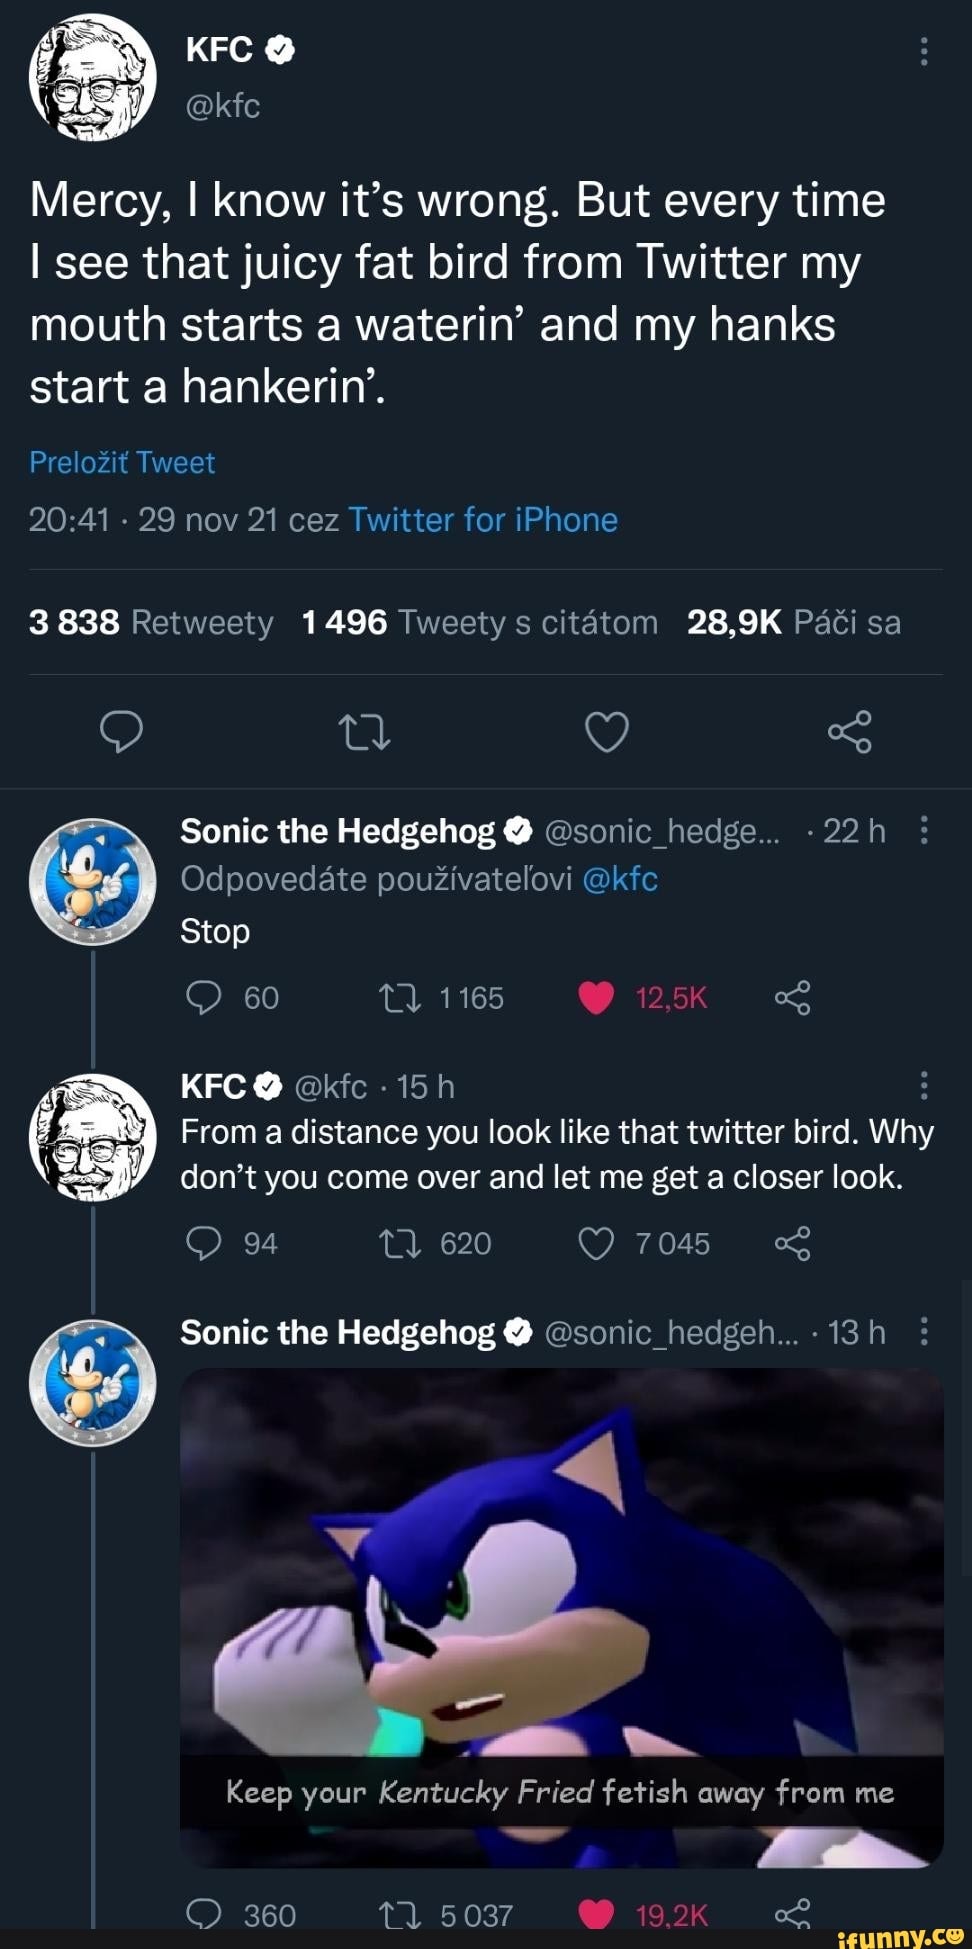This screenshot has height=1949, width=972.
Task: Open options menu on KFC's 15h reply
Action: point(924,1087)
